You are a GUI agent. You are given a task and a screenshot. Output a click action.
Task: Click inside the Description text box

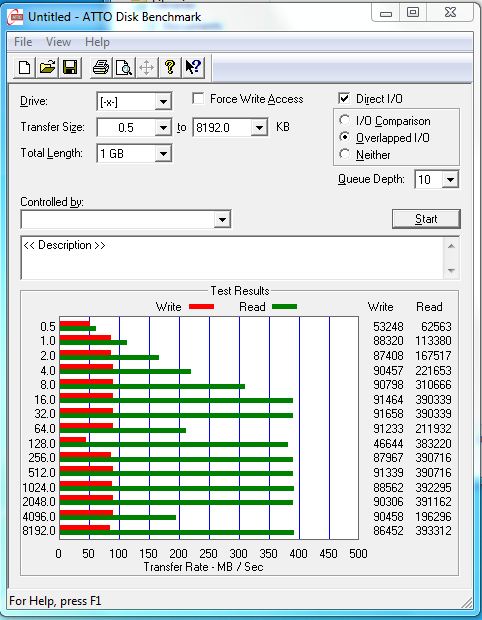click(x=233, y=258)
